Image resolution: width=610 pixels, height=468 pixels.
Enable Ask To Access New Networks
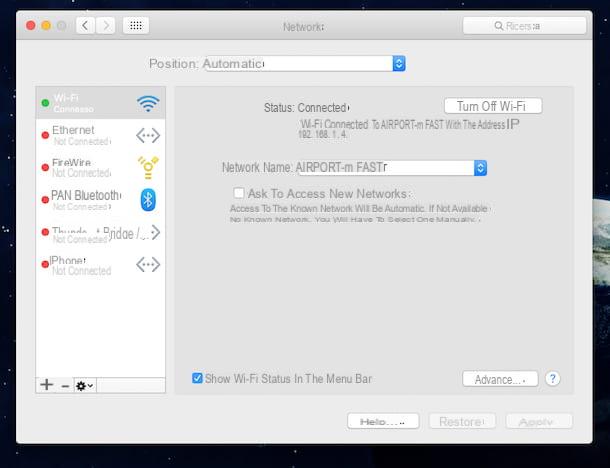(x=239, y=193)
